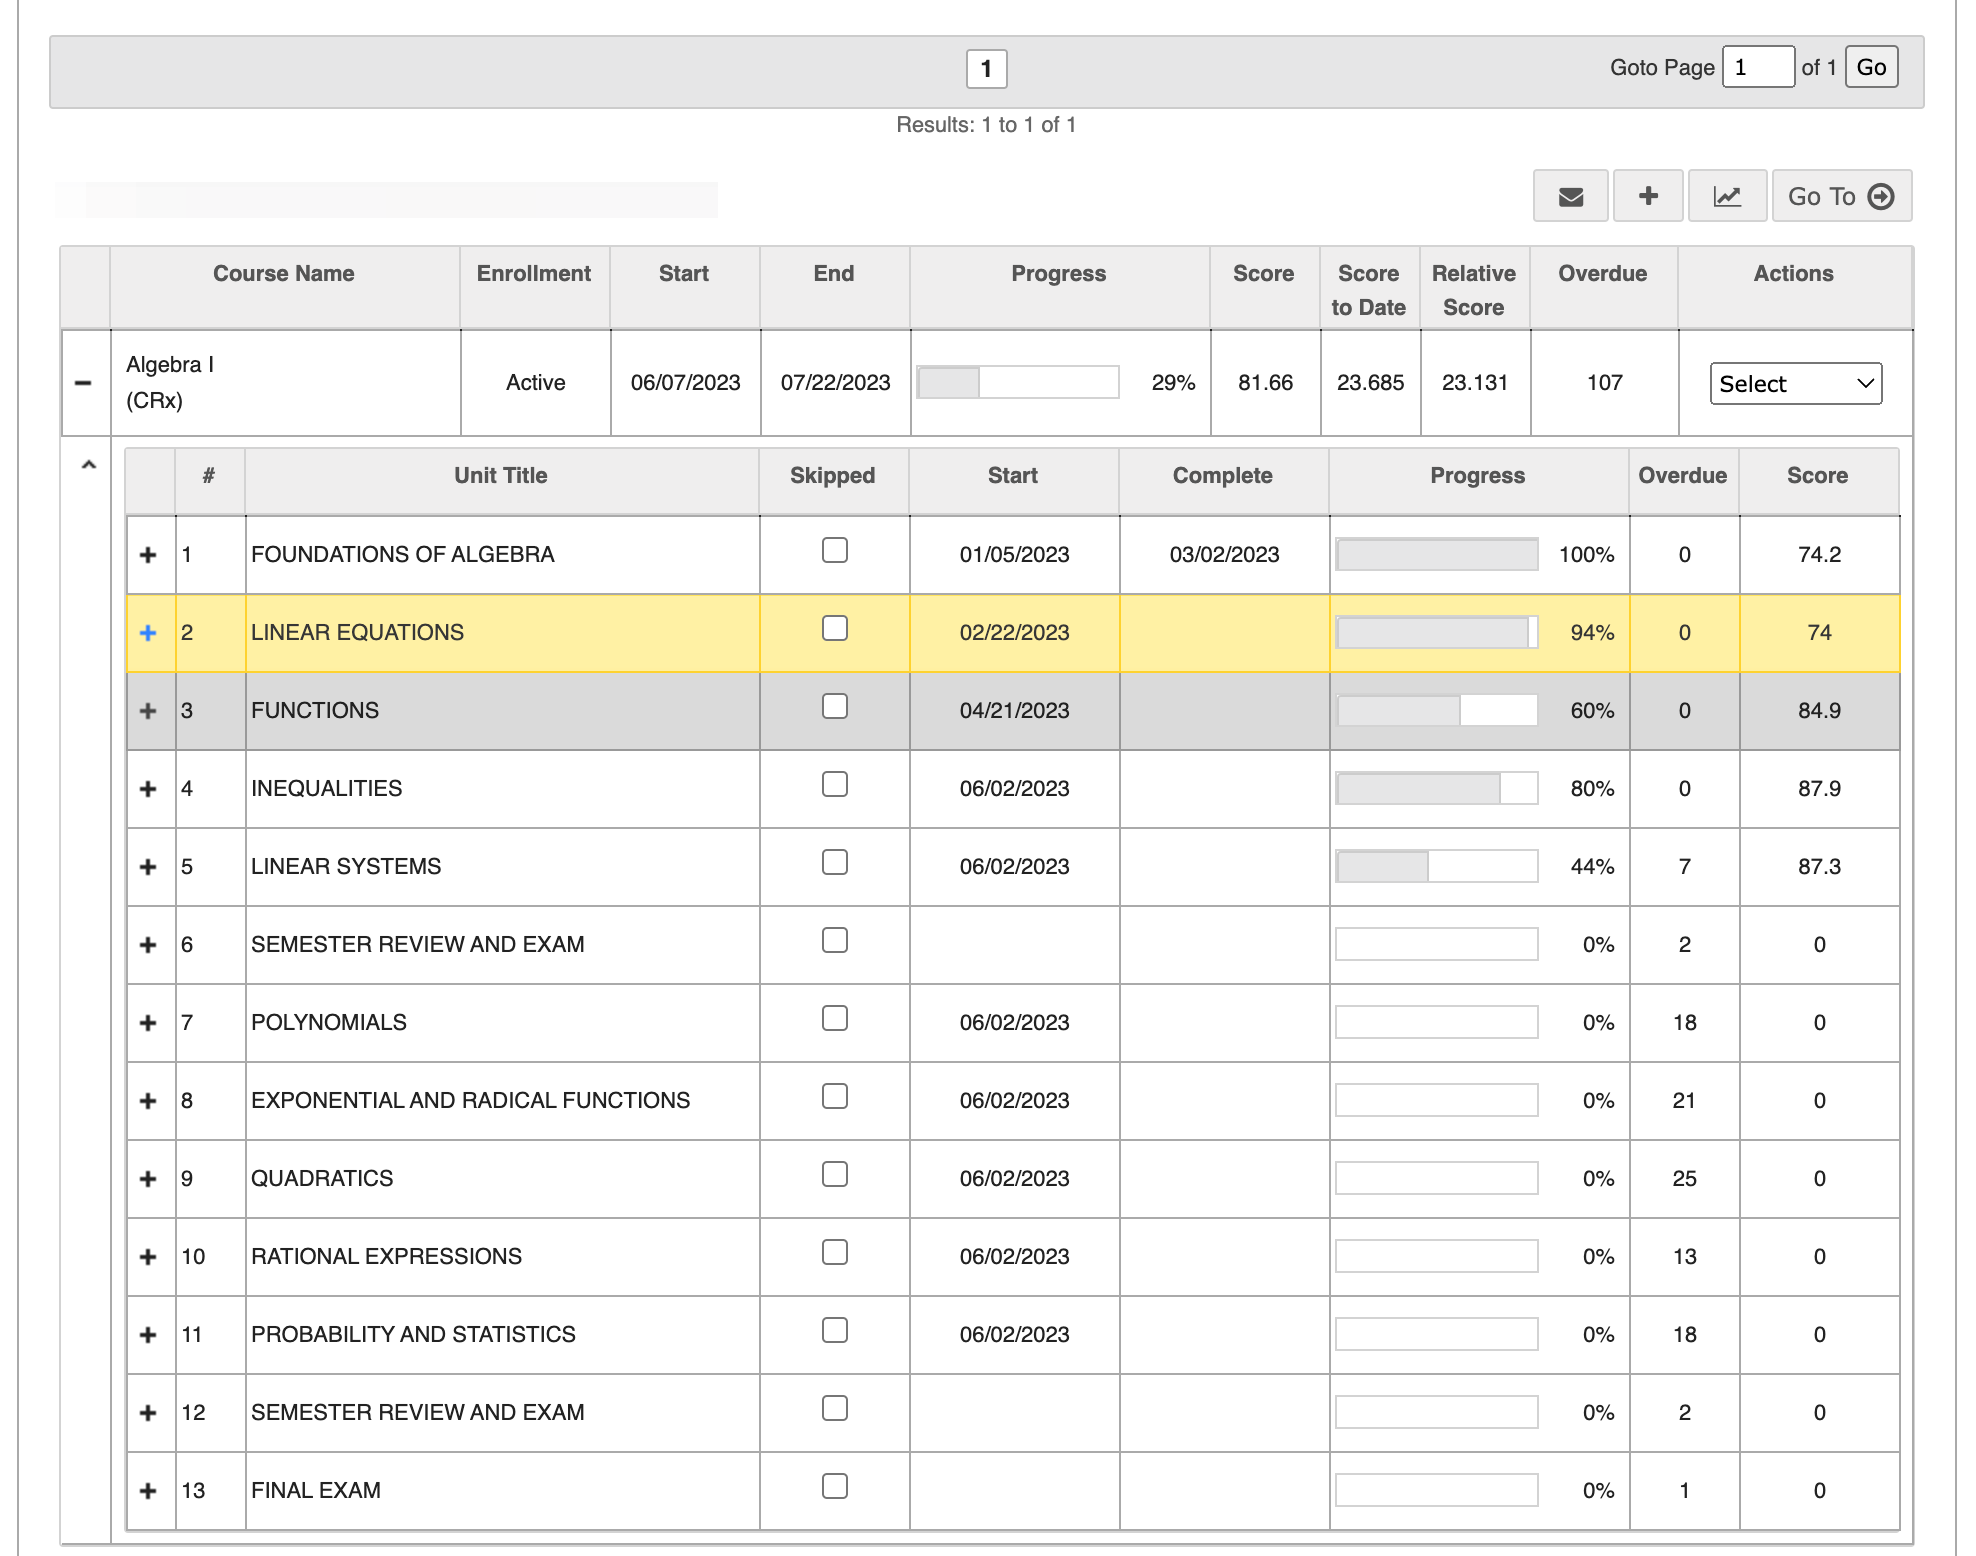The image size is (1976, 1556).
Task: Click page 1 pagination button
Action: click(x=986, y=69)
